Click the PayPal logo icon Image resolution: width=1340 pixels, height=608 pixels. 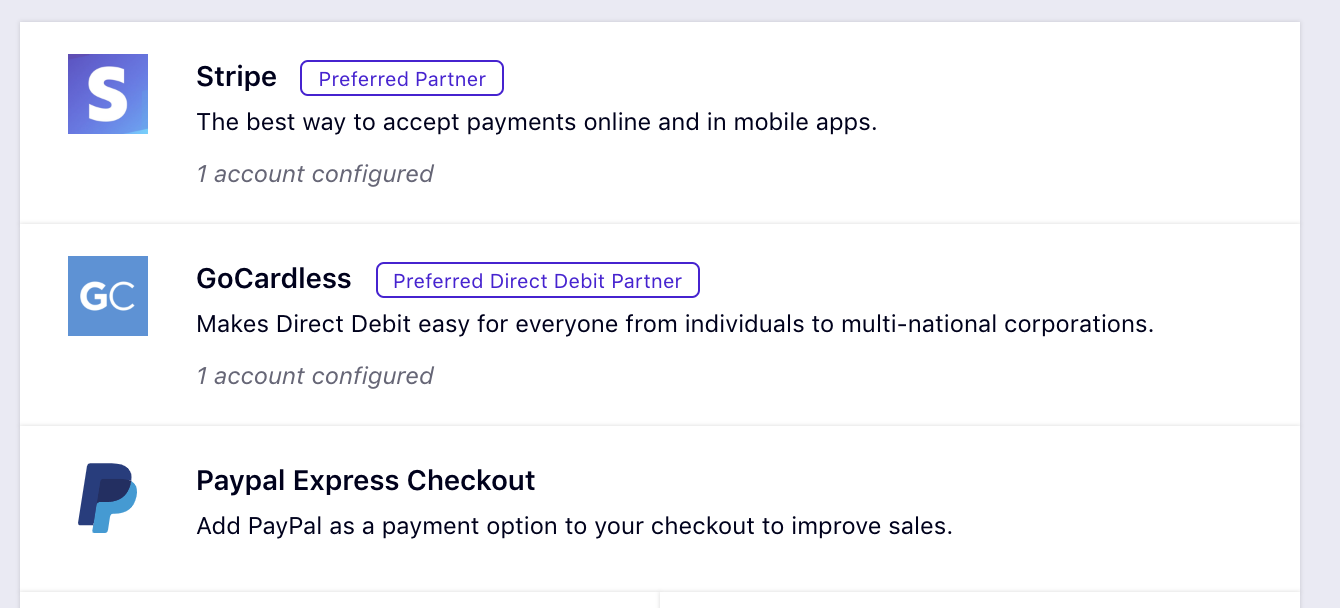coord(108,497)
